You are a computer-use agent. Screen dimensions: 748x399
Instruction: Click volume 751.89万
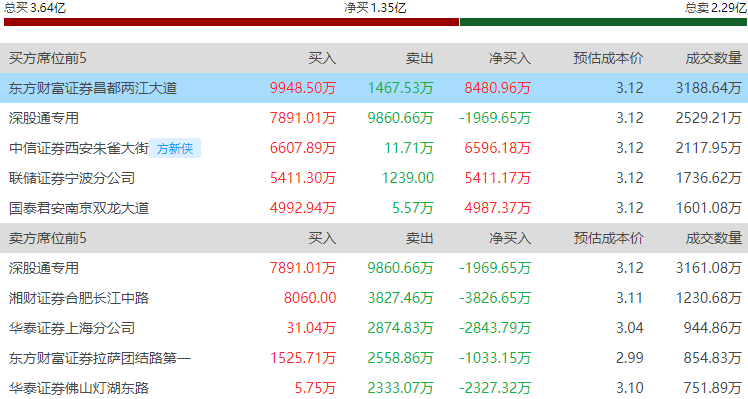713,388
